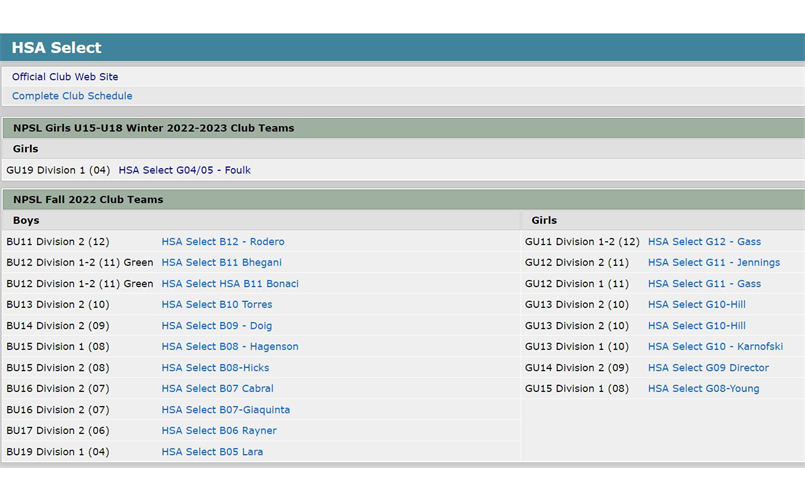This screenshot has height=500, width=805.
Task: Open the Official Club Web Site link
Action: tap(65, 77)
